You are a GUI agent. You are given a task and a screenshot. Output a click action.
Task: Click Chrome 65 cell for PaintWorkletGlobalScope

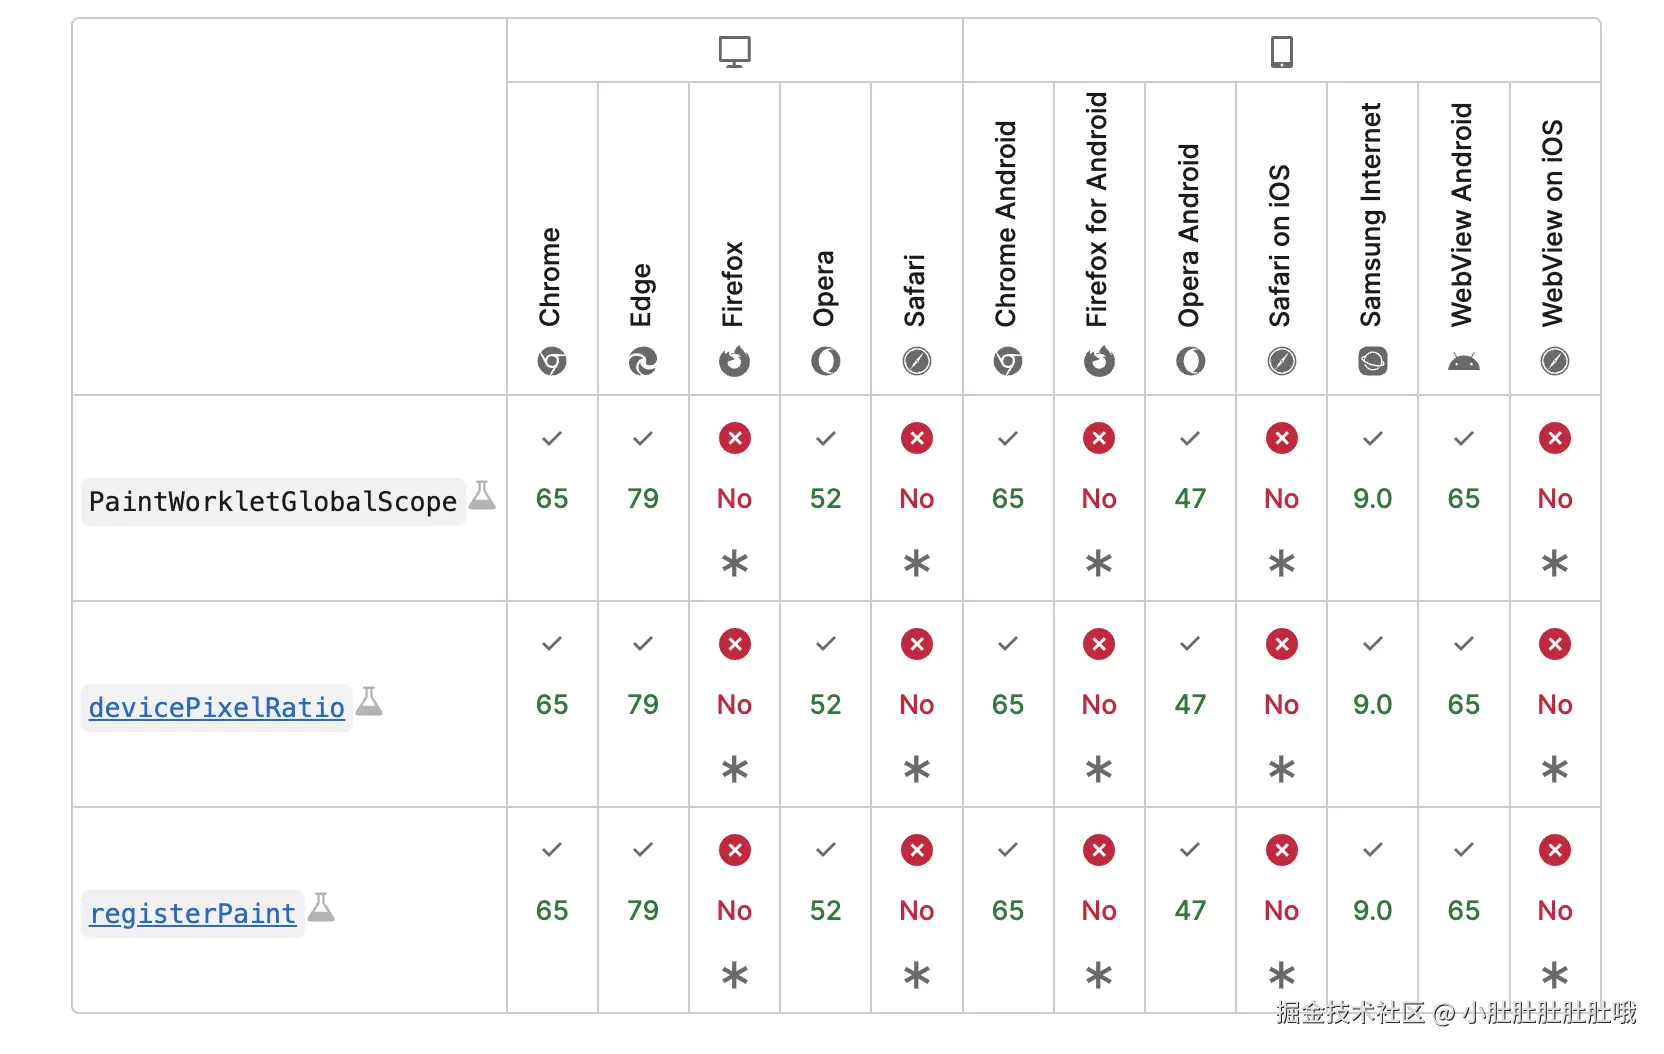pos(552,498)
